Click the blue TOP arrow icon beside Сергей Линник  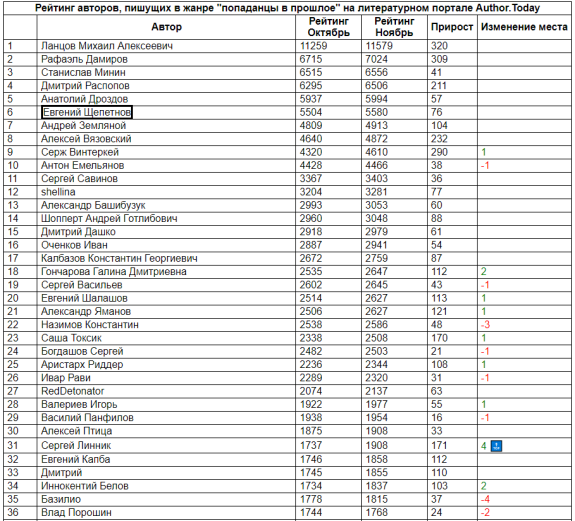(496, 446)
